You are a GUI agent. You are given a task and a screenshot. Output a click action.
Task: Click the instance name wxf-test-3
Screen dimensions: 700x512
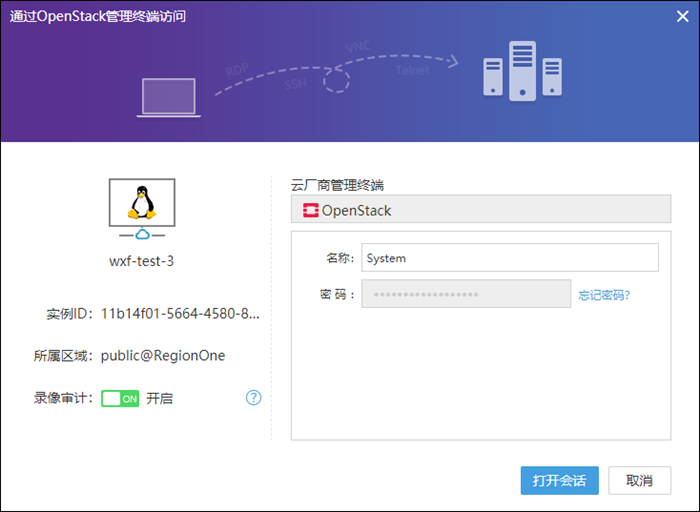click(x=142, y=261)
